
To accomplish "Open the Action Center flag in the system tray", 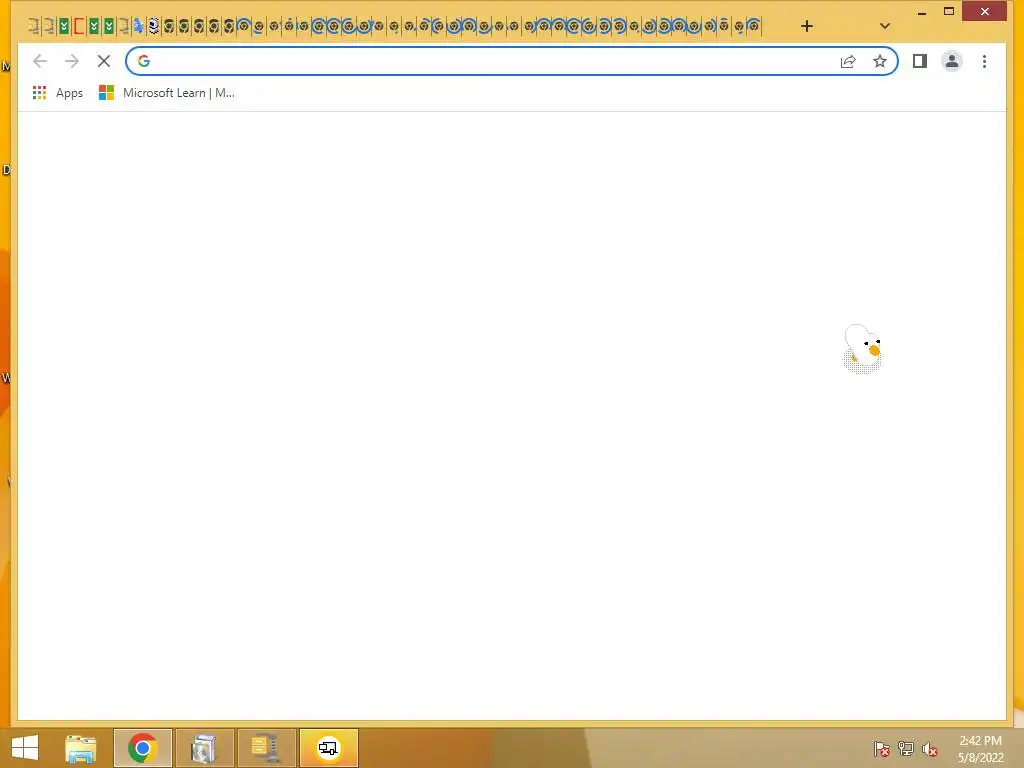I will (x=882, y=749).
